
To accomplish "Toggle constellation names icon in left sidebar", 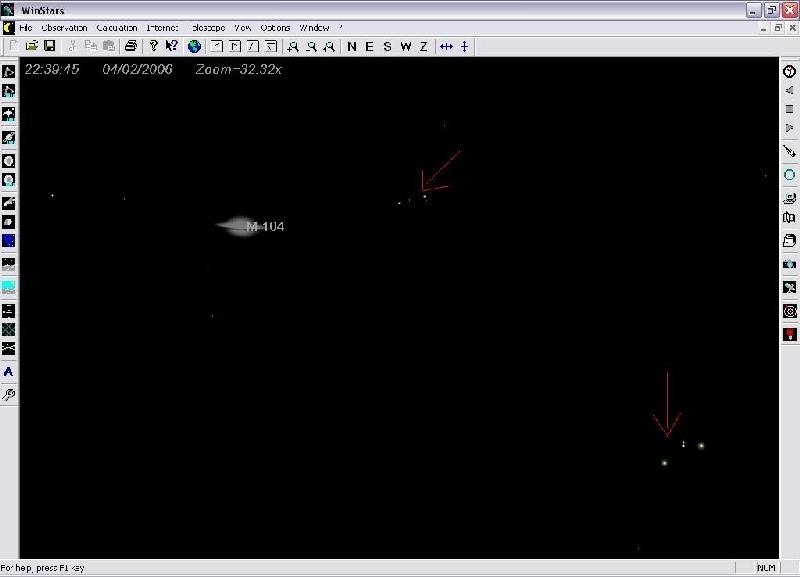I will tap(9, 91).
